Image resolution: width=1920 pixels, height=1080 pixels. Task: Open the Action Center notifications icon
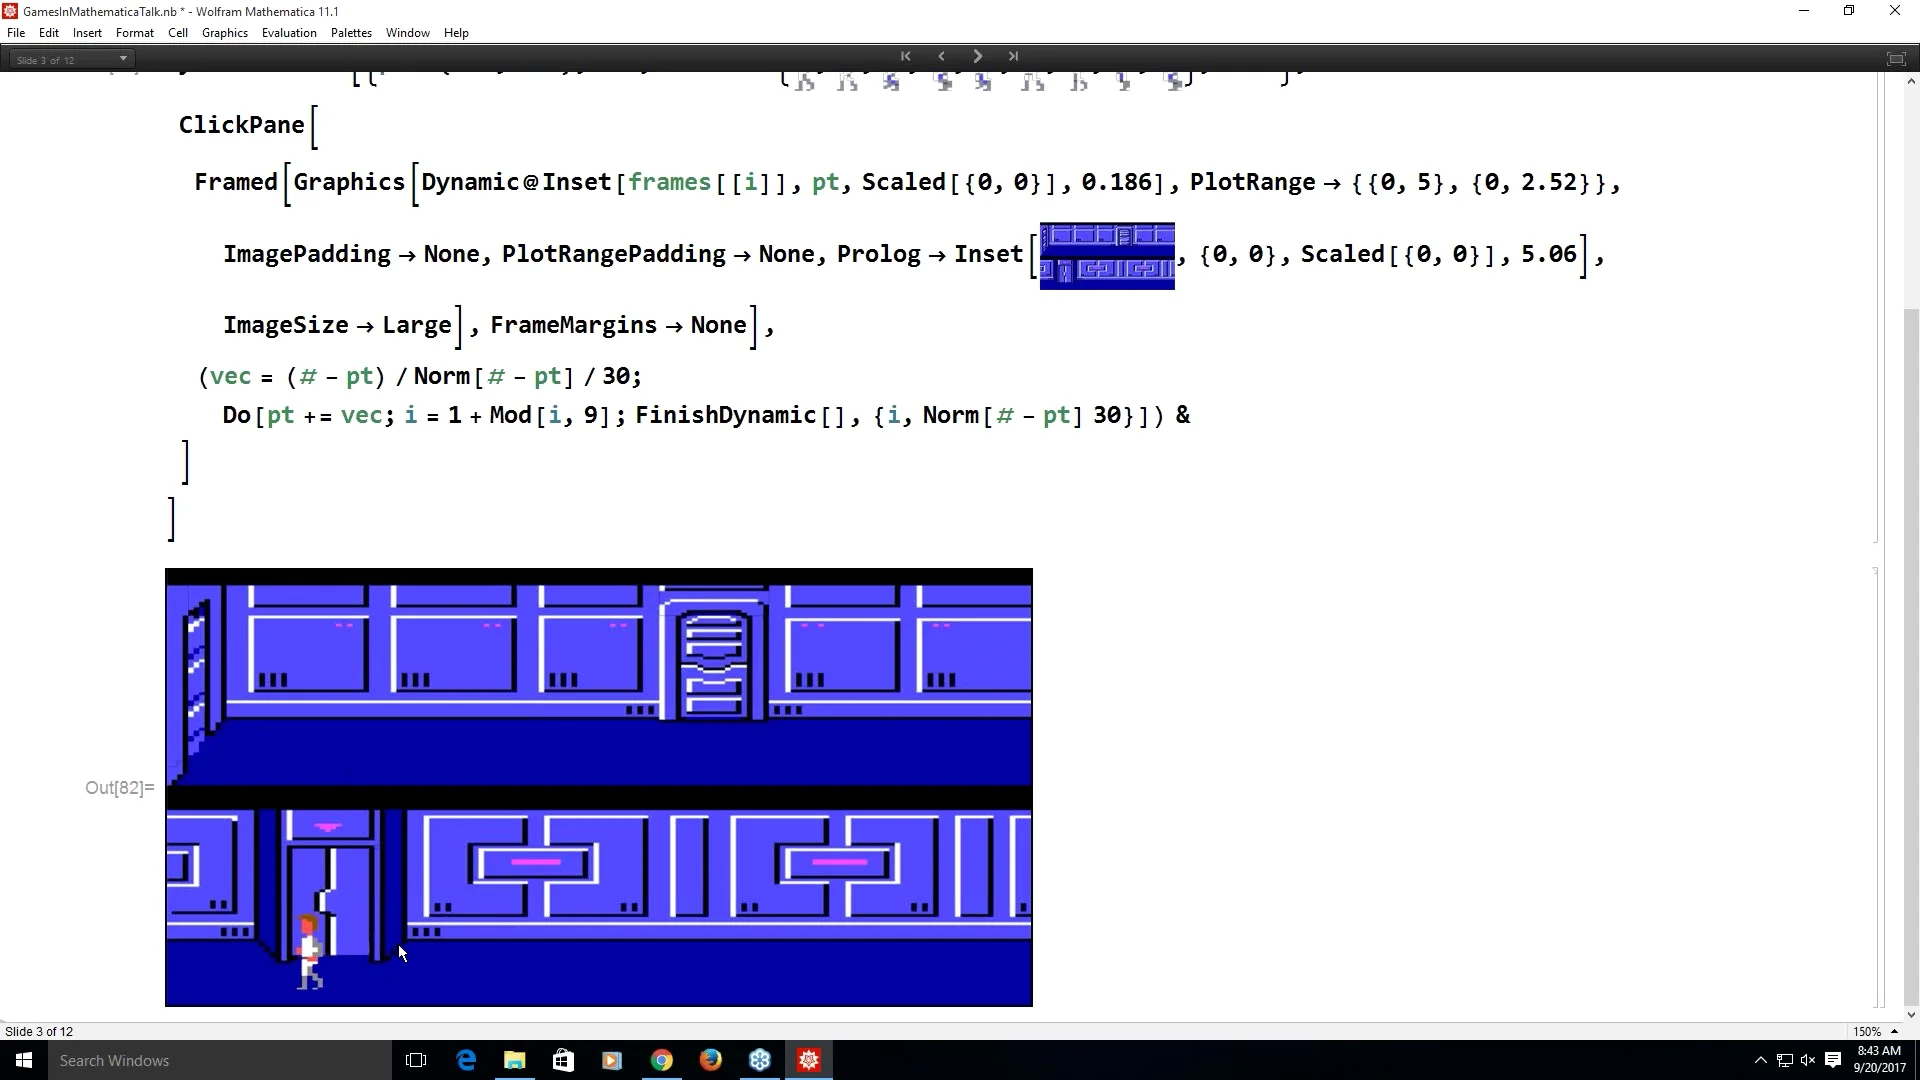pyautogui.click(x=1833, y=1060)
